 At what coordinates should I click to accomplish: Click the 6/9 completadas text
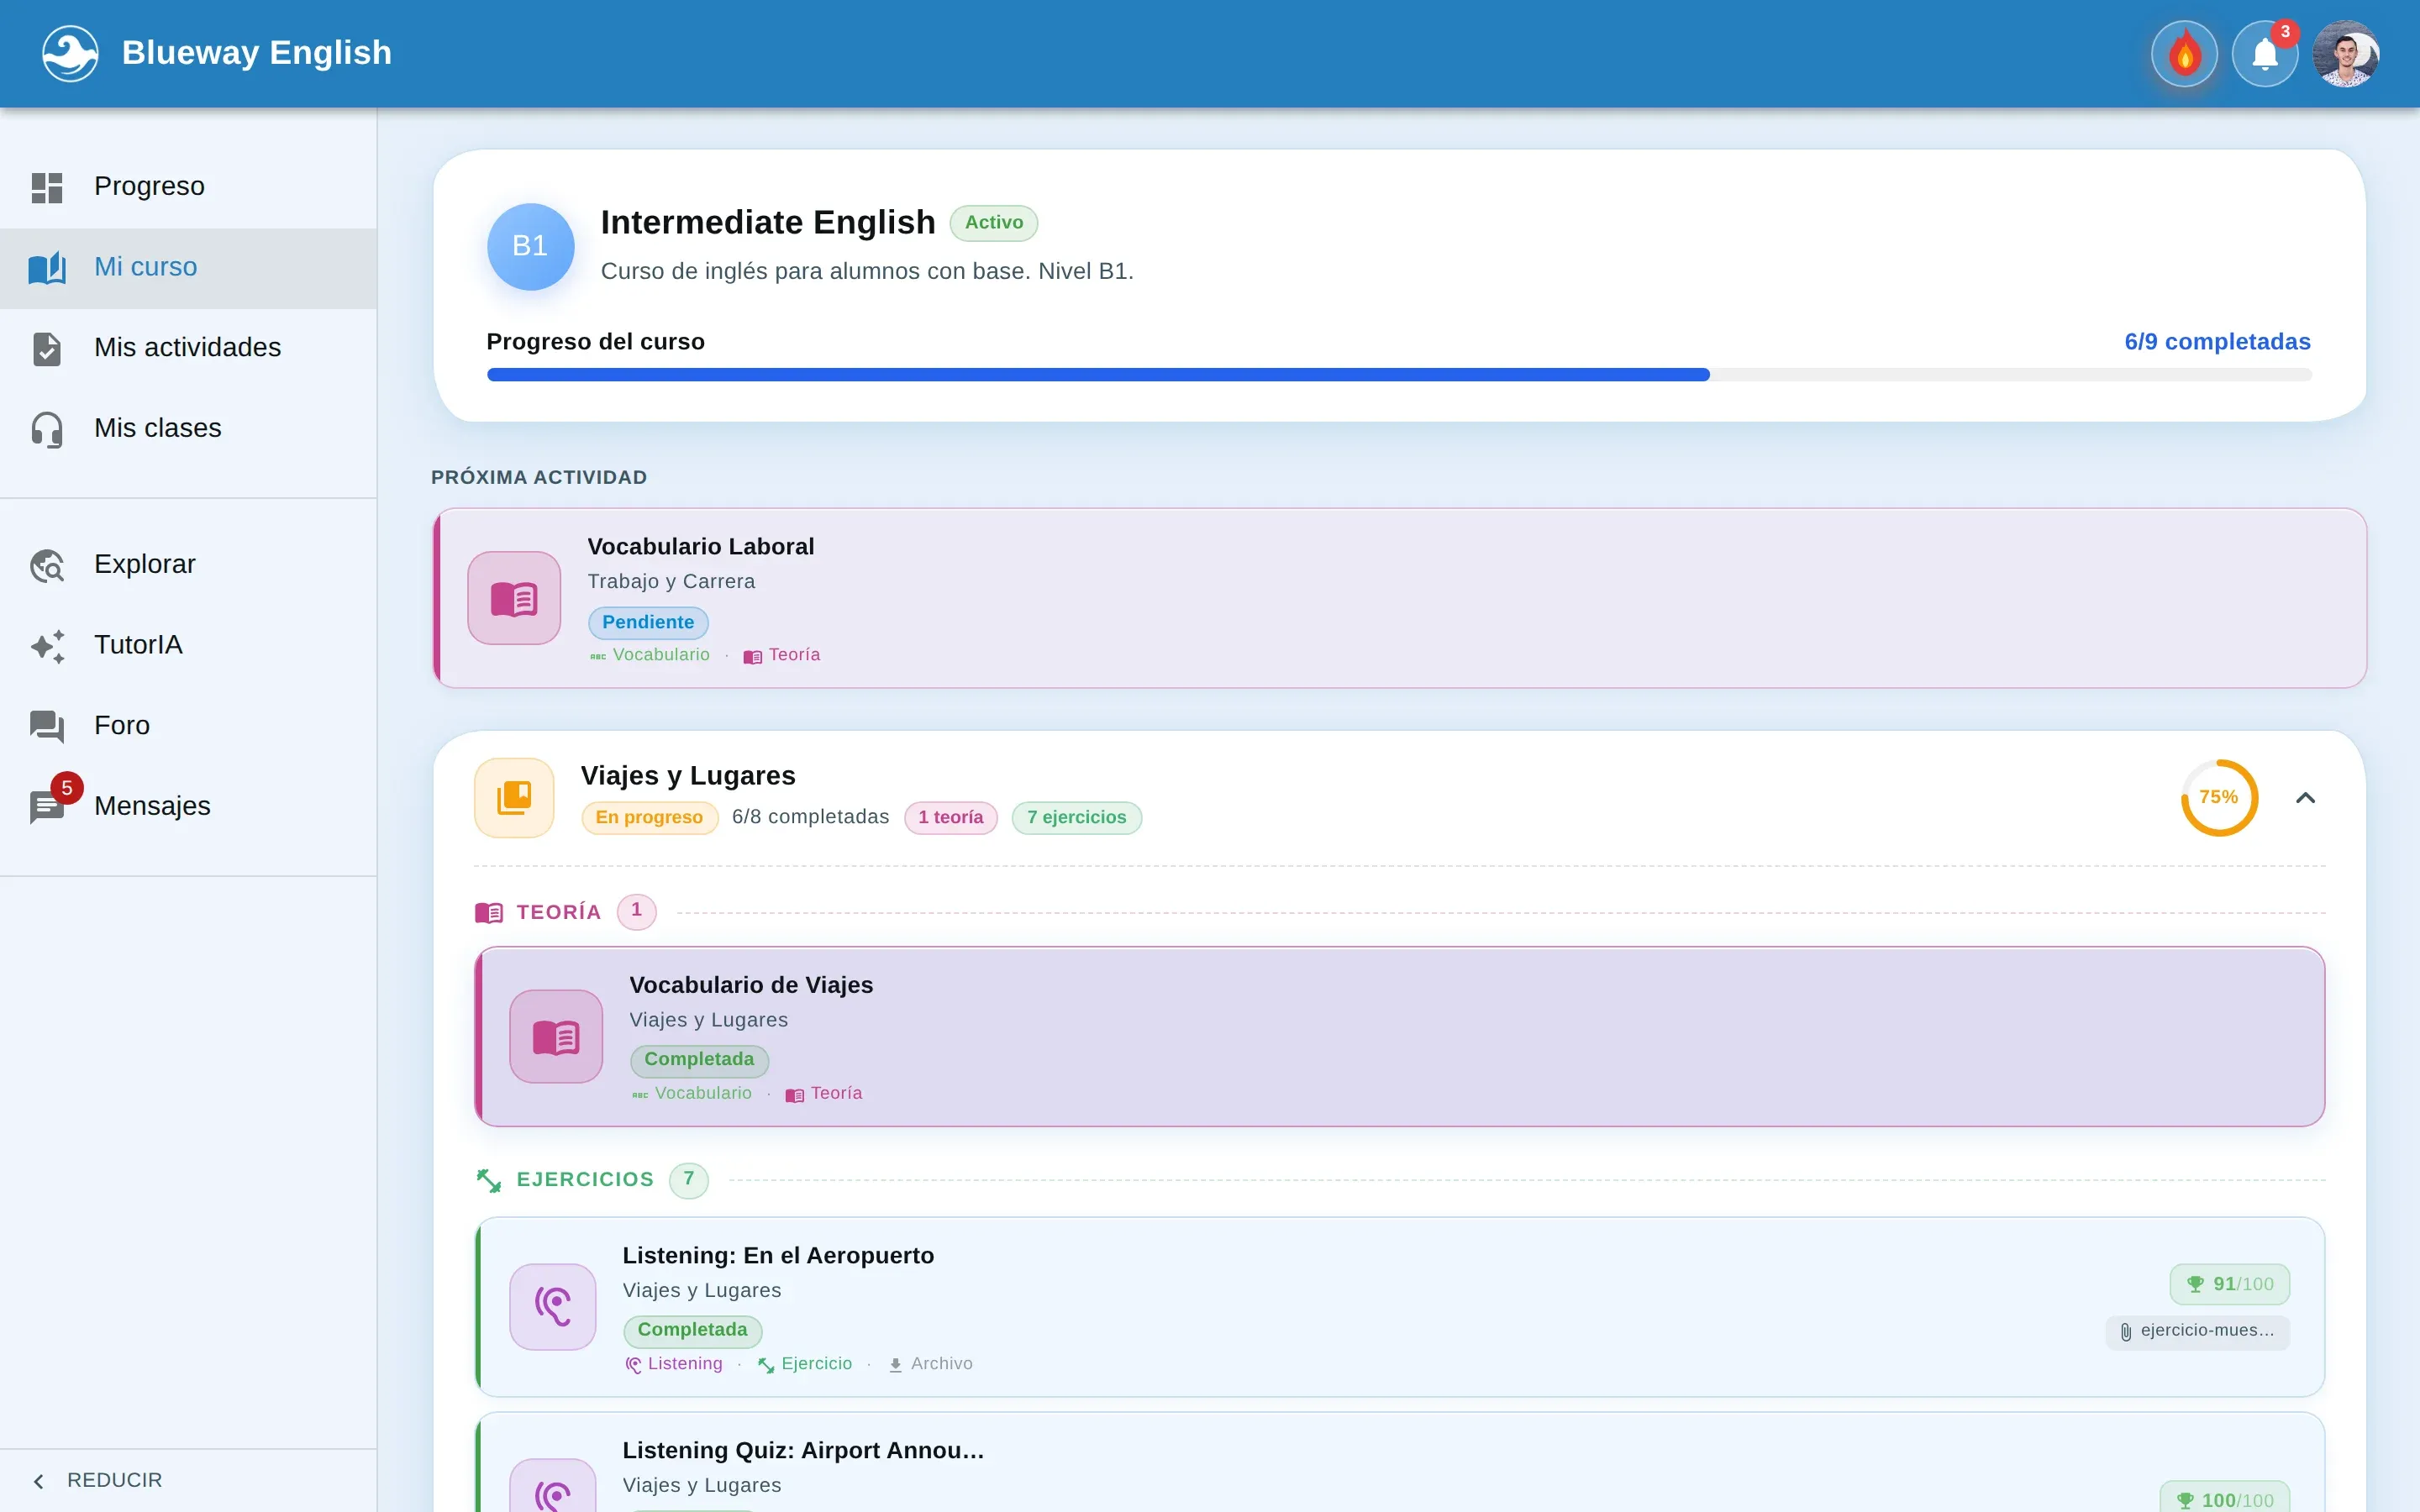2217,342
